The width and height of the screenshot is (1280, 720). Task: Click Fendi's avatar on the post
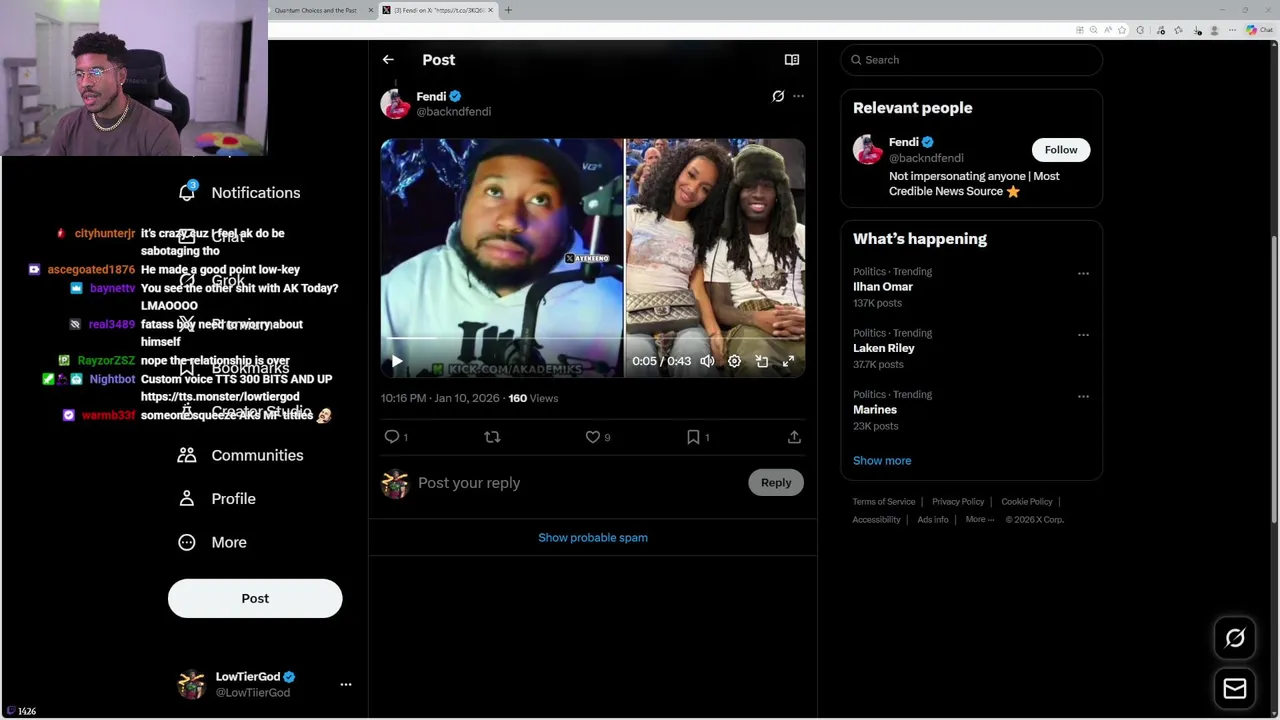(395, 104)
